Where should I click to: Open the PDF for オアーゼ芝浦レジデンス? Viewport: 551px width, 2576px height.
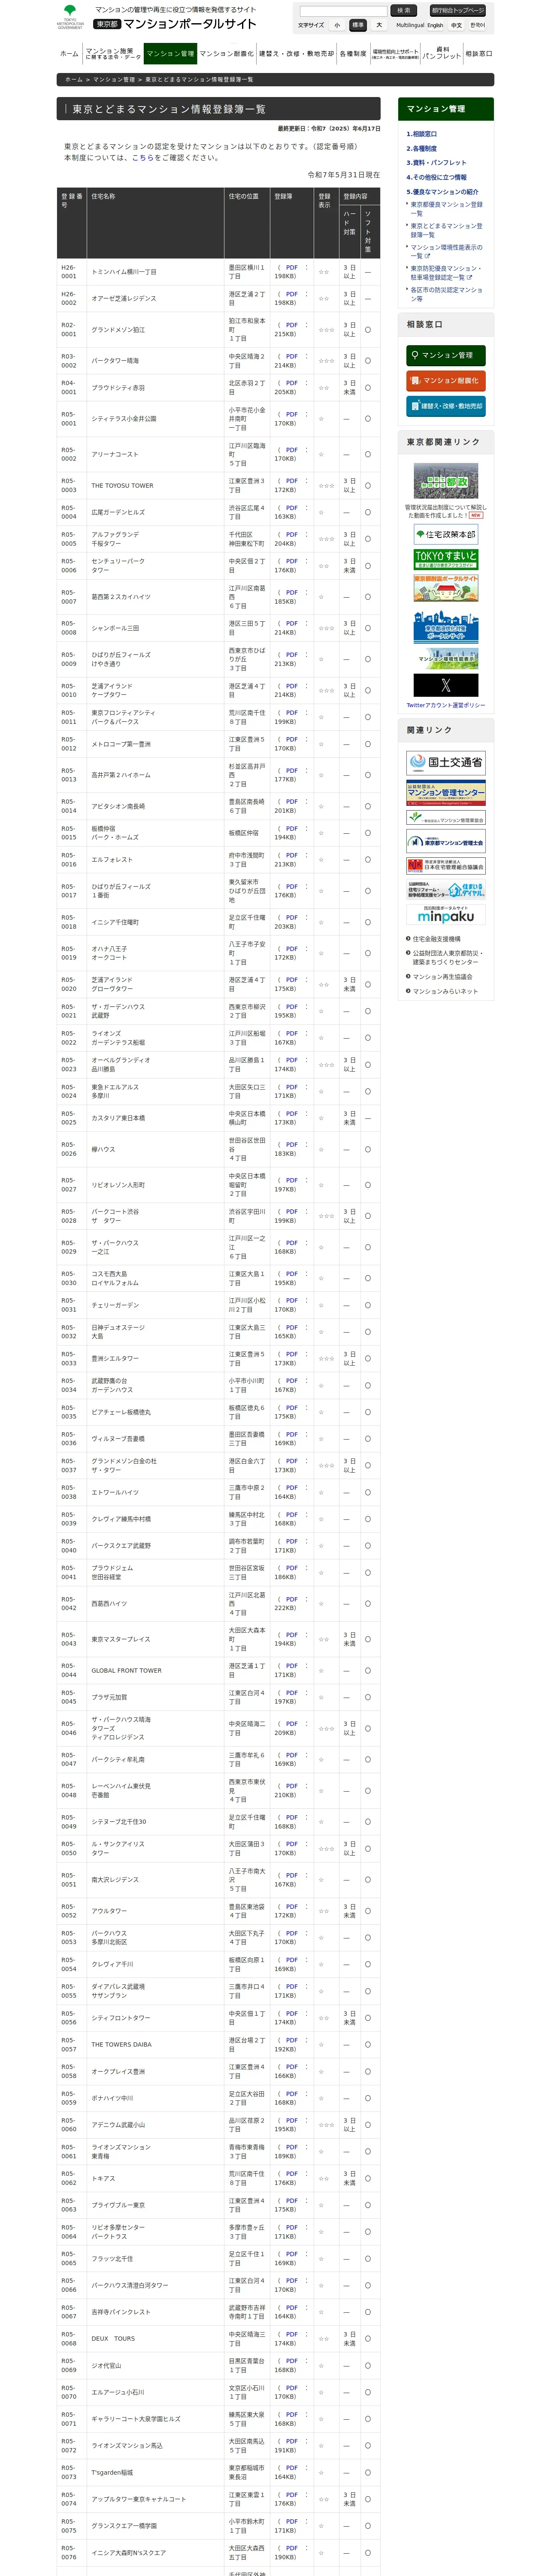pyautogui.click(x=291, y=294)
